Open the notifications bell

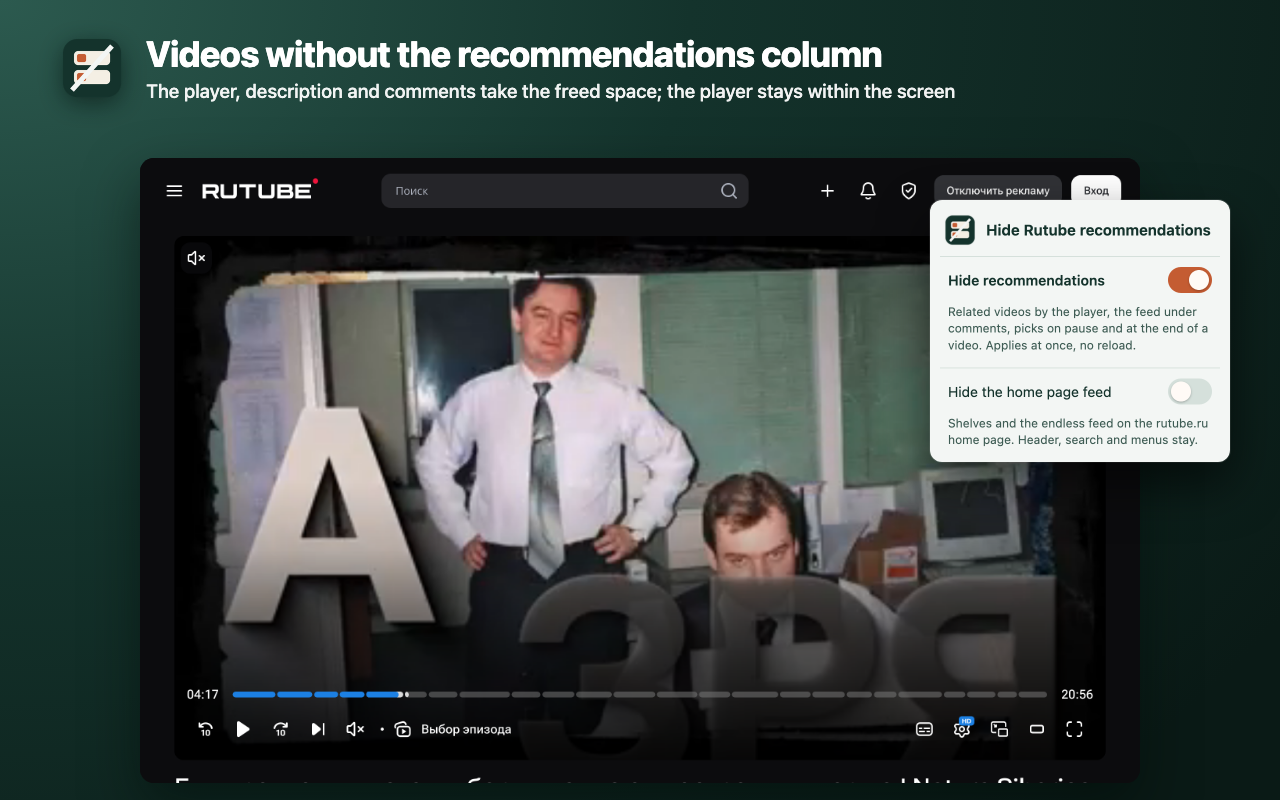[x=868, y=191]
